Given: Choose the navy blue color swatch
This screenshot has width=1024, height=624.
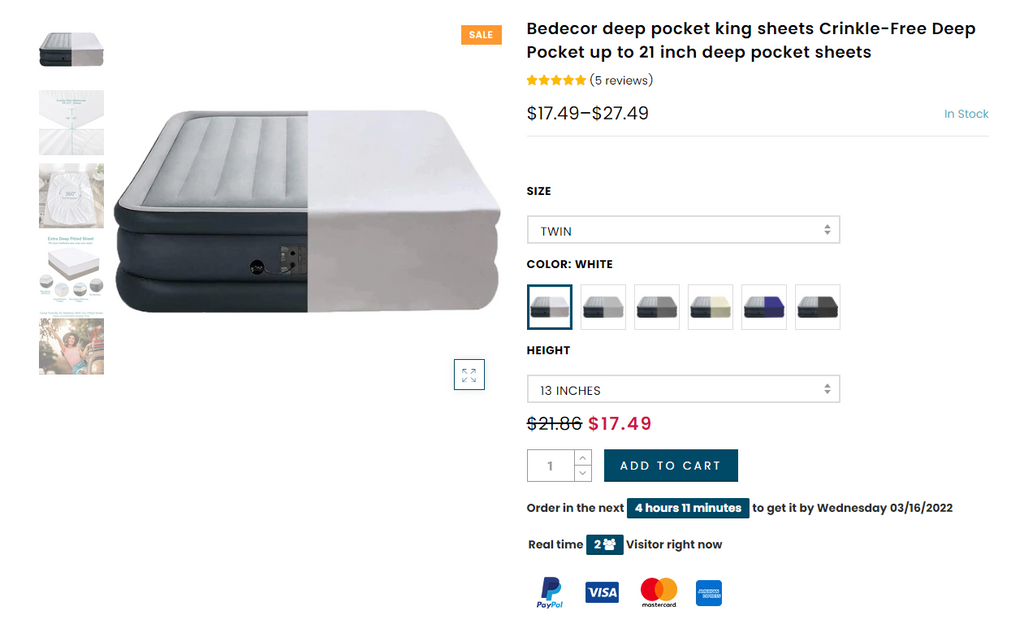Looking at the screenshot, I should [x=764, y=307].
